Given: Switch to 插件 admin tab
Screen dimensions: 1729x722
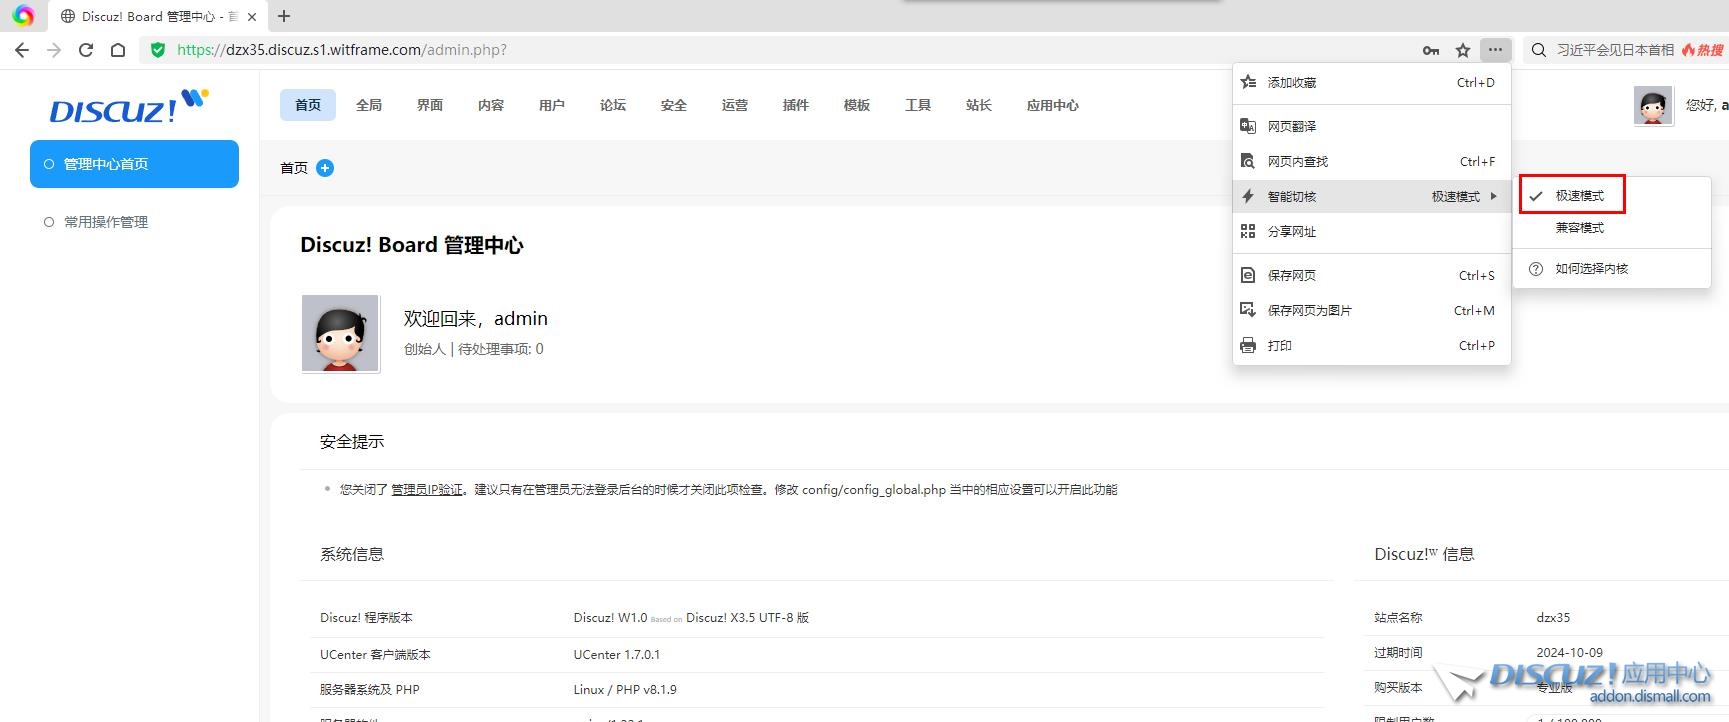Looking at the screenshot, I should [x=796, y=105].
